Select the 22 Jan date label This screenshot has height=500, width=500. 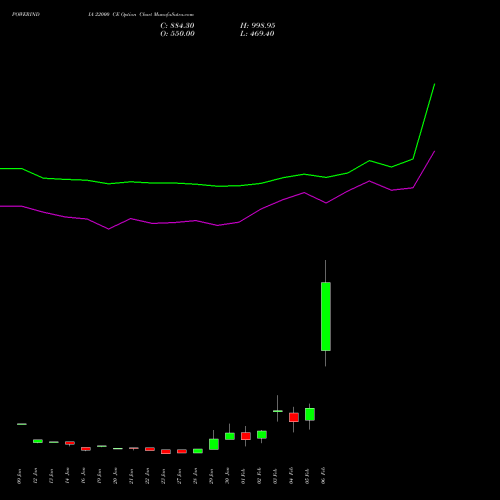pyautogui.click(x=147, y=476)
